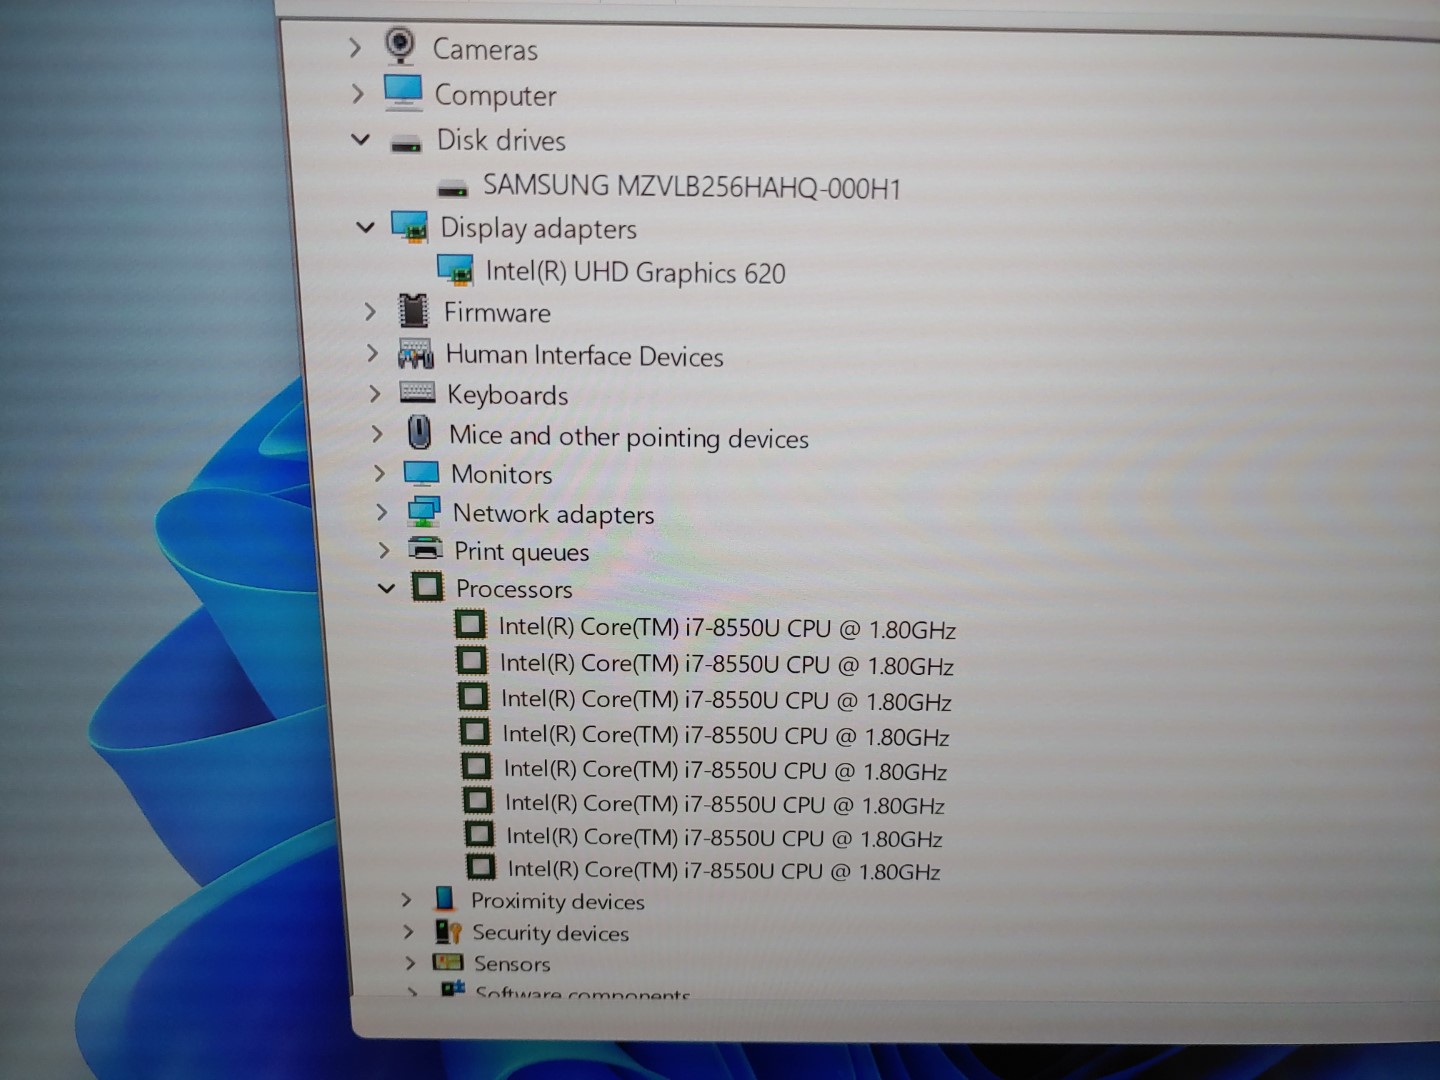Select the Cameras label
Image resolution: width=1440 pixels, height=1080 pixels.
pyautogui.click(x=485, y=49)
